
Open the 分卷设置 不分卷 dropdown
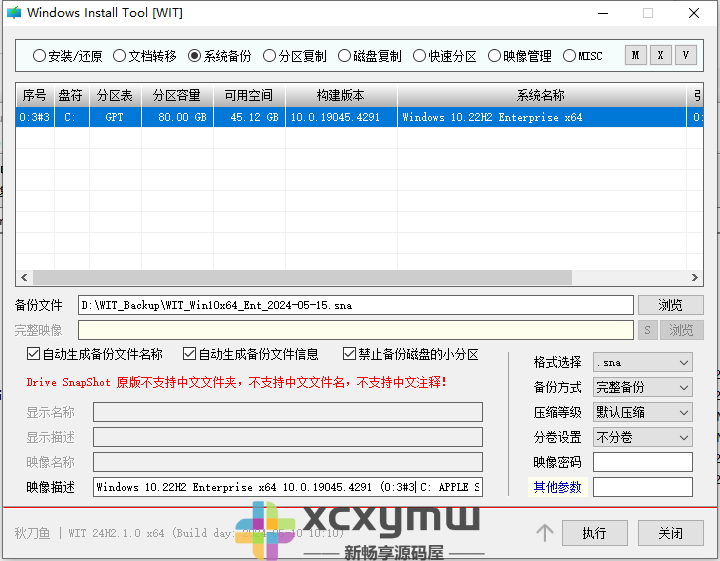tap(642, 437)
